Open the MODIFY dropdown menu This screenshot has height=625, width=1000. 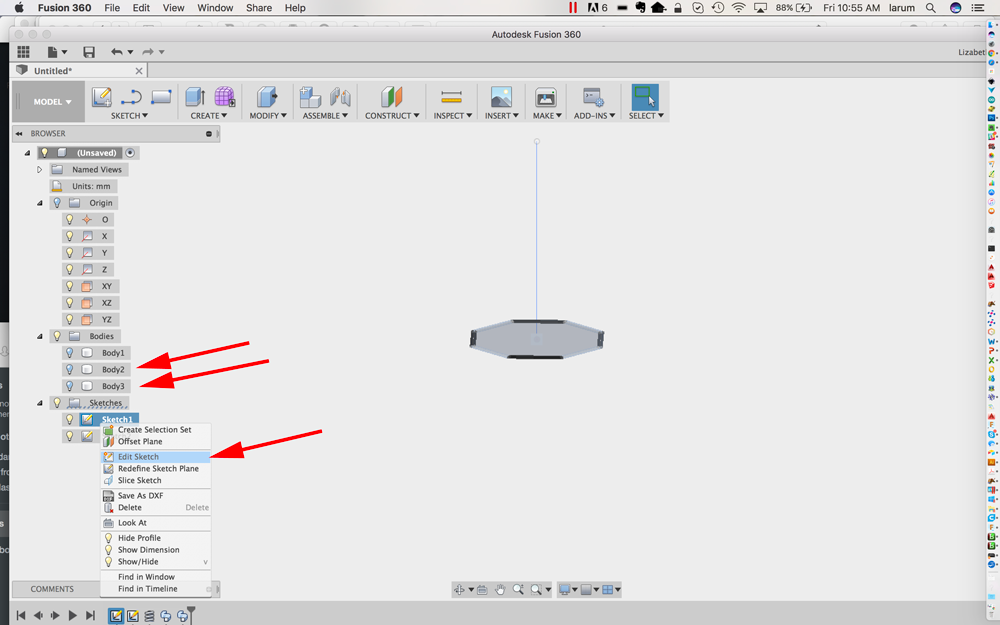(x=268, y=115)
